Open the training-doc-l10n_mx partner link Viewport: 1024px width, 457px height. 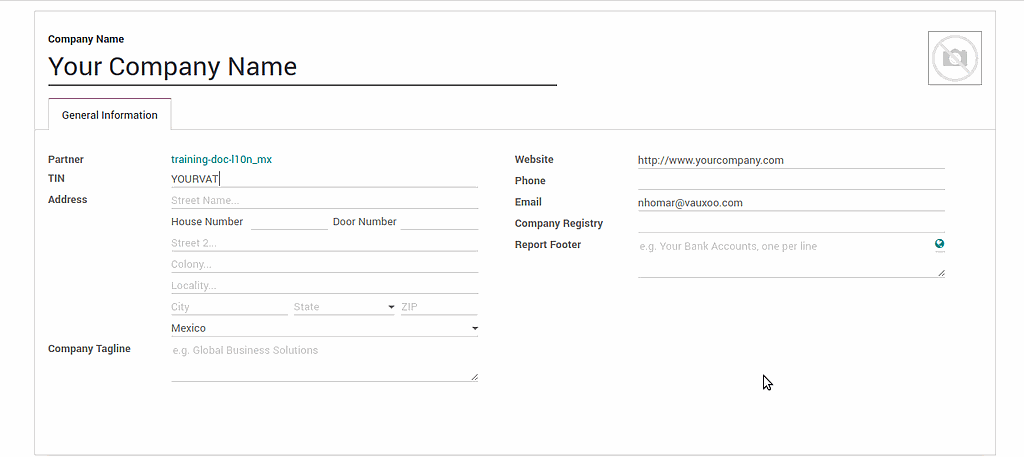pos(221,159)
